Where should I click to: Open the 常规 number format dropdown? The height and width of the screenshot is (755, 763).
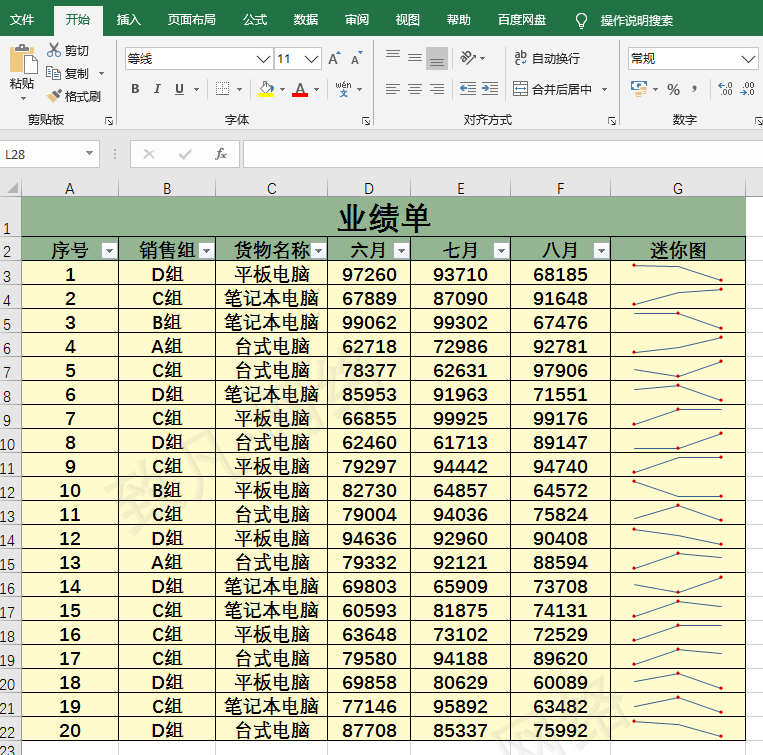point(748,59)
